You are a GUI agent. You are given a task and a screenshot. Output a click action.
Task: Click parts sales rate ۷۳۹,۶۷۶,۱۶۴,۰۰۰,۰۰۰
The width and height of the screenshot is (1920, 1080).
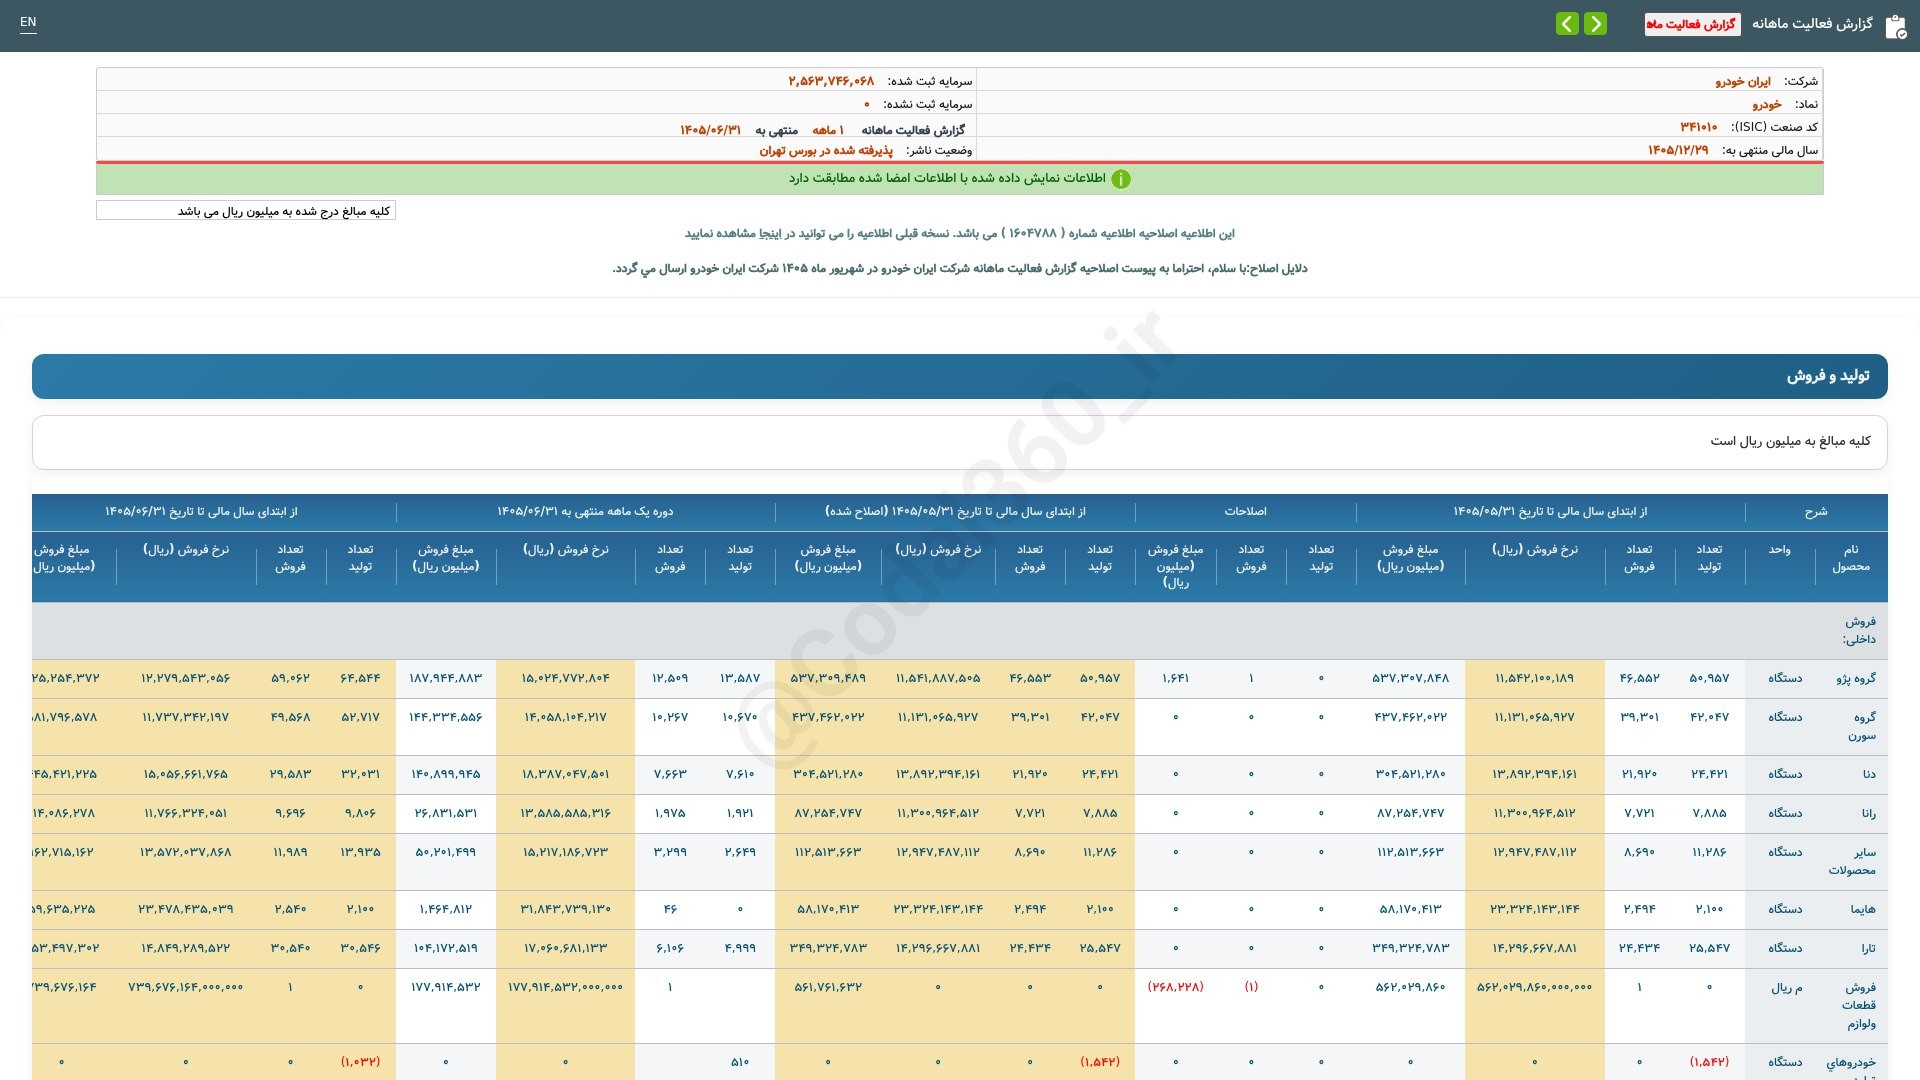tap(185, 988)
